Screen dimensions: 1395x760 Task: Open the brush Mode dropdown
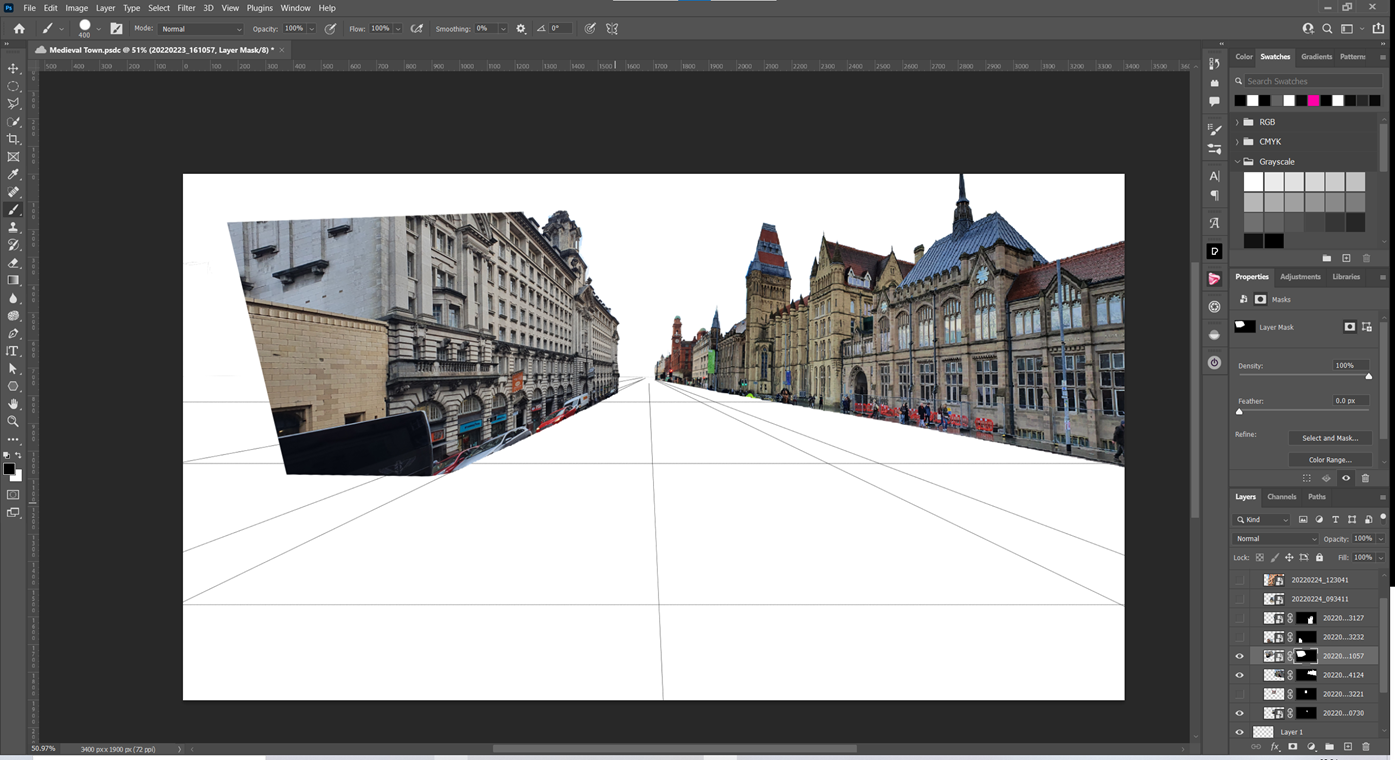click(x=200, y=29)
